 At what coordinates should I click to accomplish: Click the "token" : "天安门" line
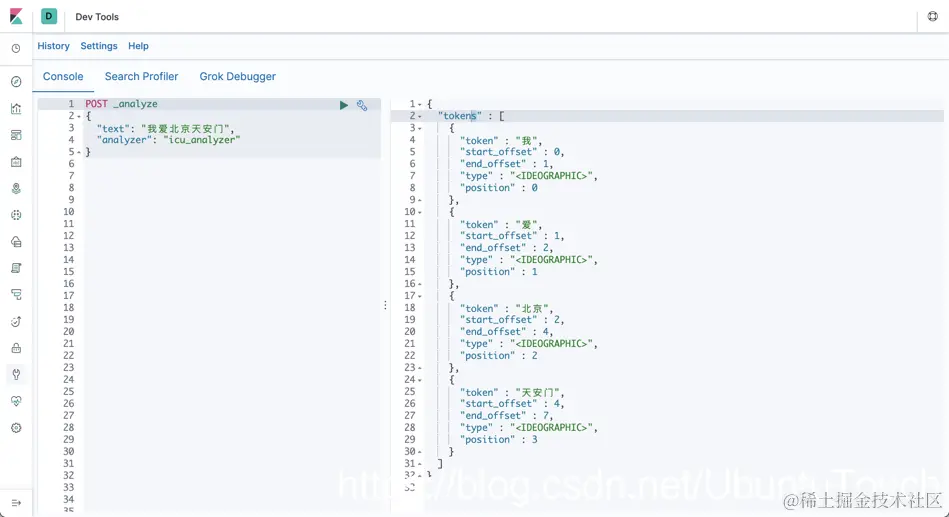pyautogui.click(x=512, y=392)
